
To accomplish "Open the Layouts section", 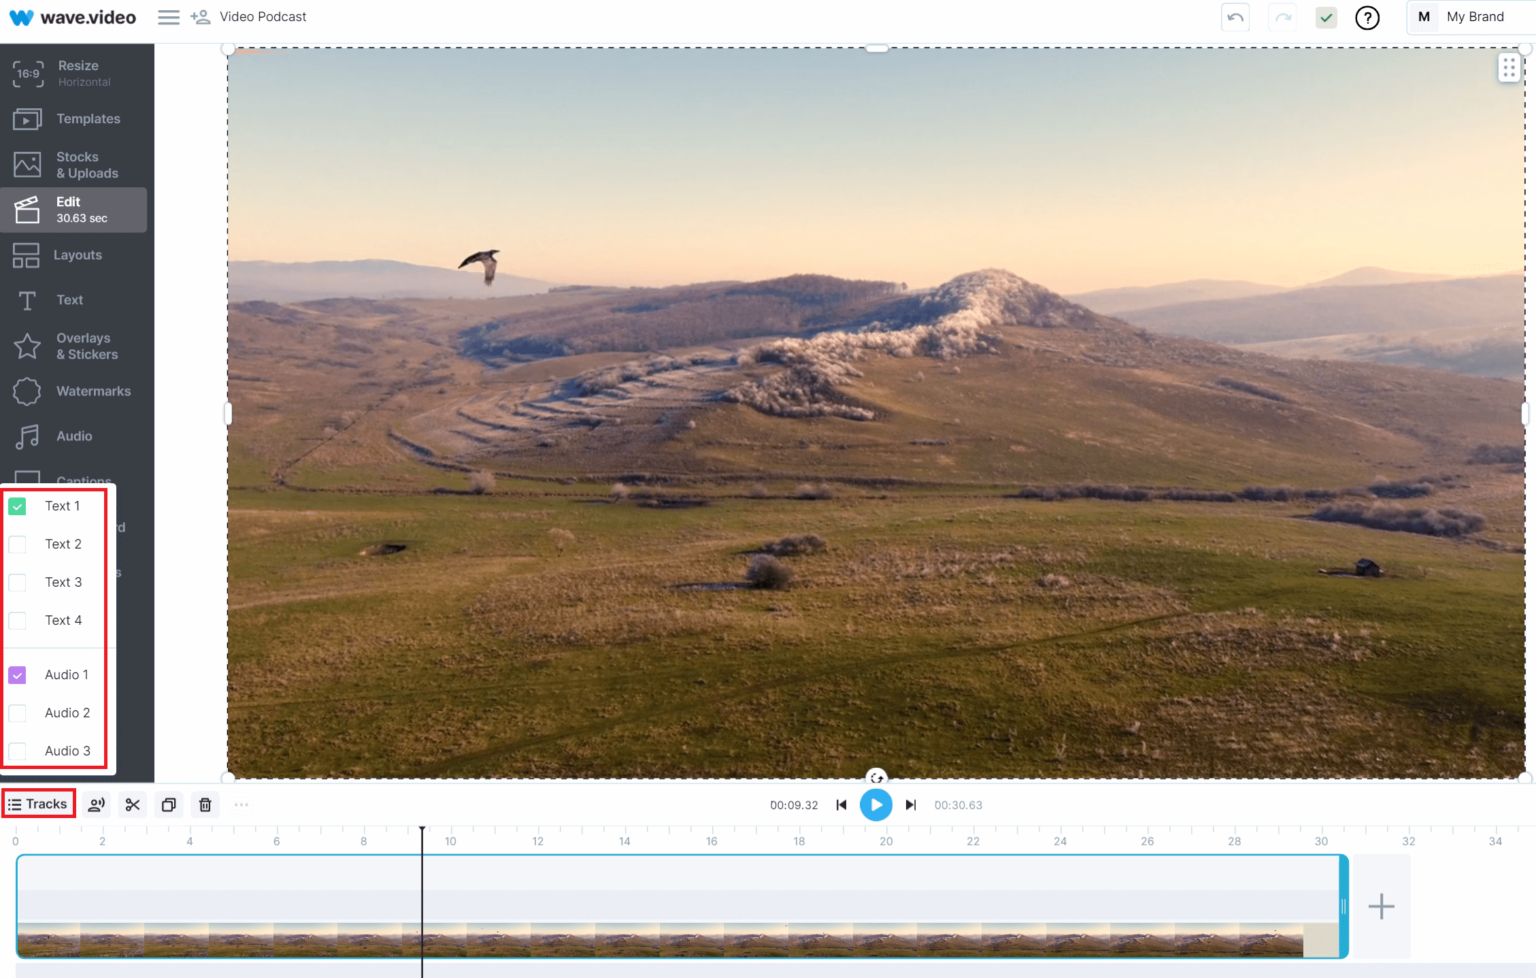I will [80, 255].
